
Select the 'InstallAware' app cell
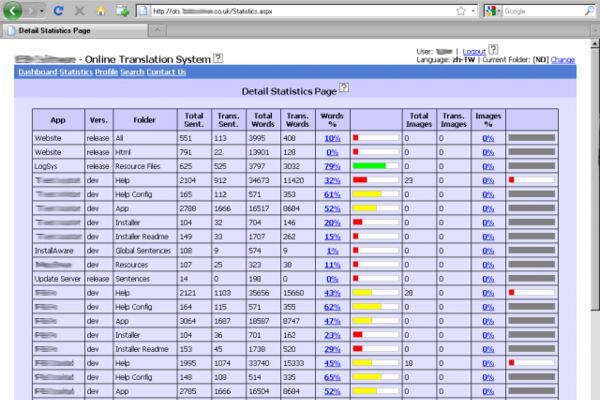(59, 251)
